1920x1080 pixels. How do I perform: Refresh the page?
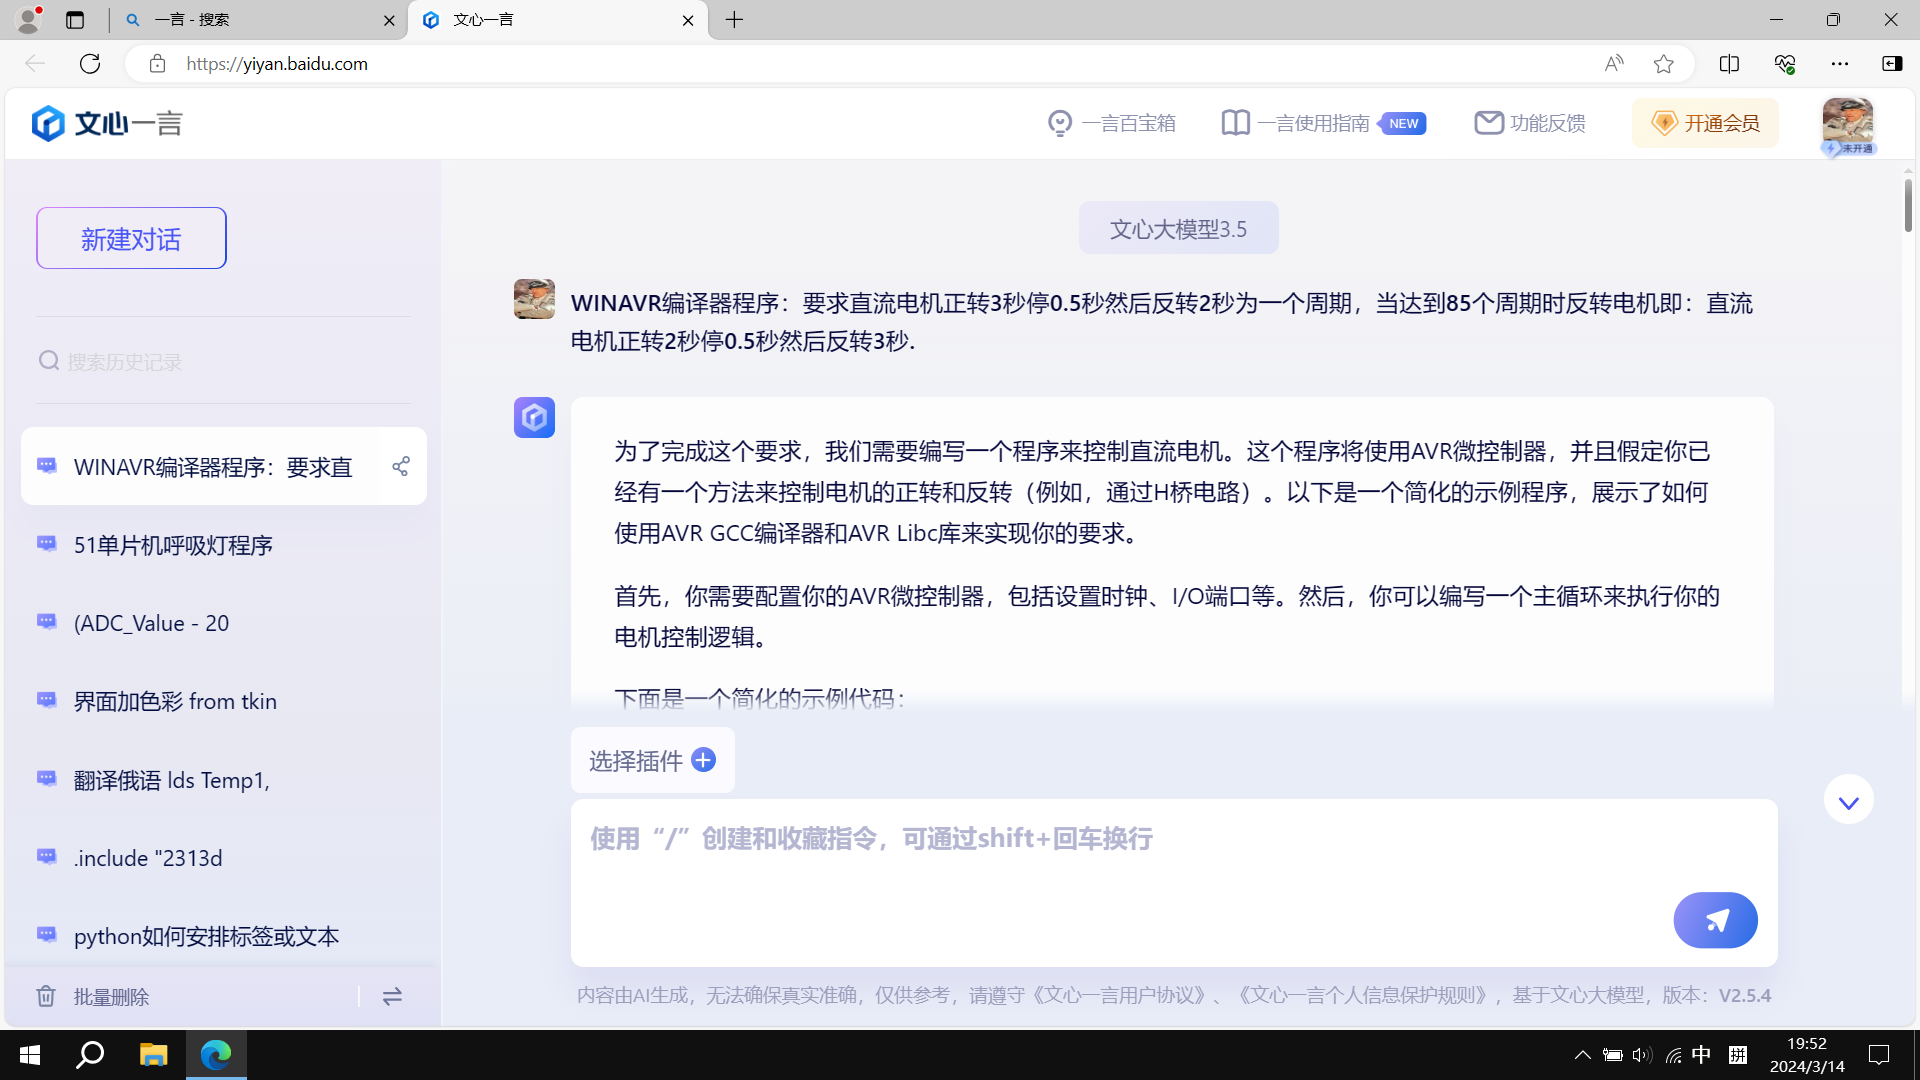[90, 63]
